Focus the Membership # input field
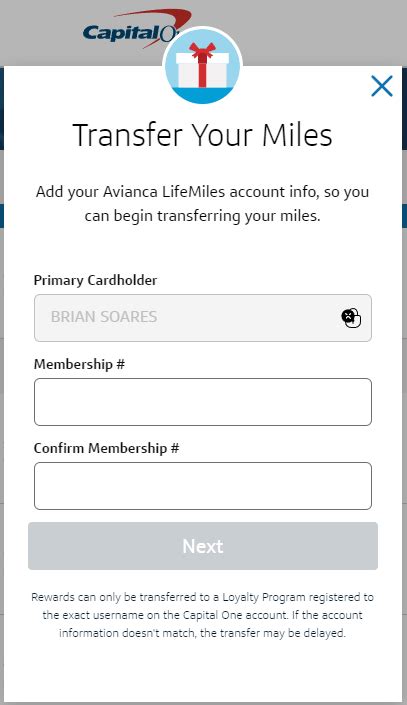Screen dimensions: 407x705 coord(203,402)
